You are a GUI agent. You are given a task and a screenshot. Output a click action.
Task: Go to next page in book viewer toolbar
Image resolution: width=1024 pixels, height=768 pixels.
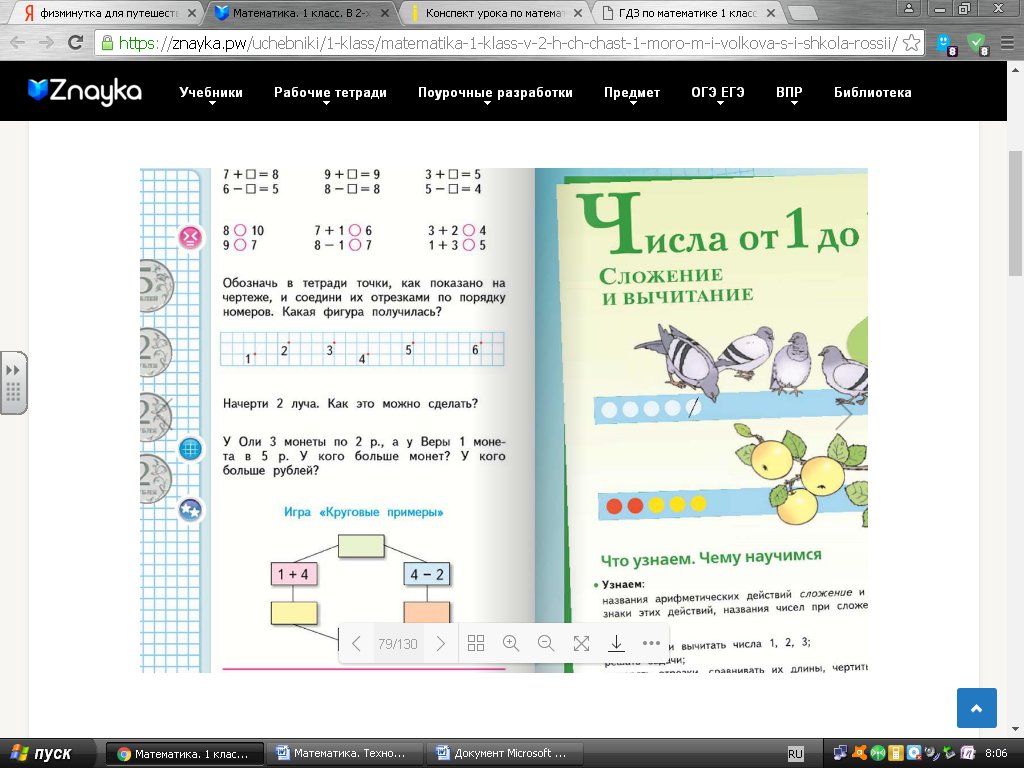point(441,644)
